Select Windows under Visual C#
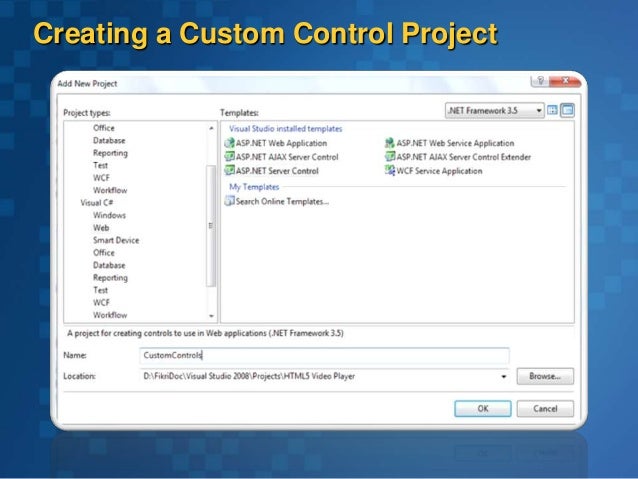638x479 pixels. [x=109, y=215]
